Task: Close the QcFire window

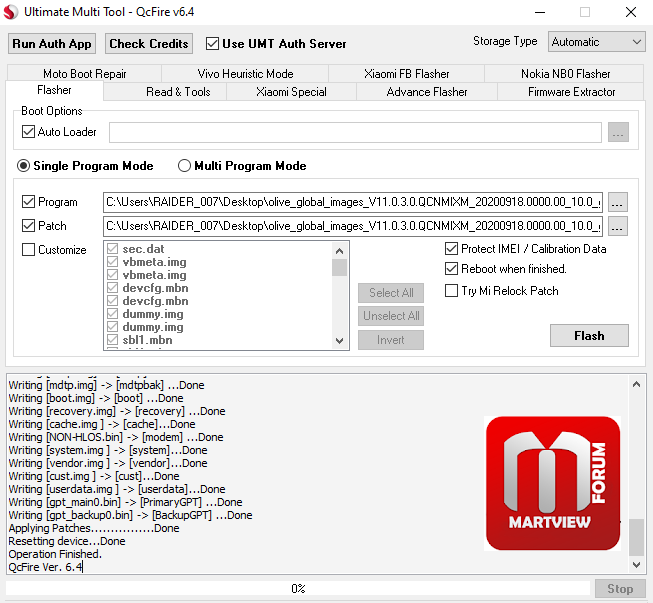Action: click(631, 12)
